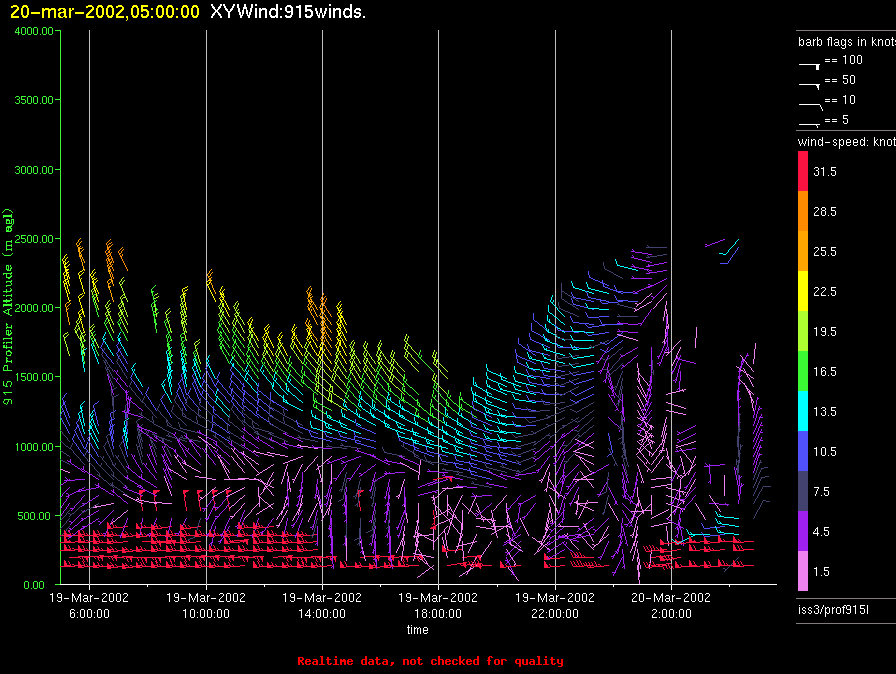The image size is (896, 674).
Task: Click the yellow 20-mar-2002,05:00:00 timestamp title
Action: click(x=103, y=12)
